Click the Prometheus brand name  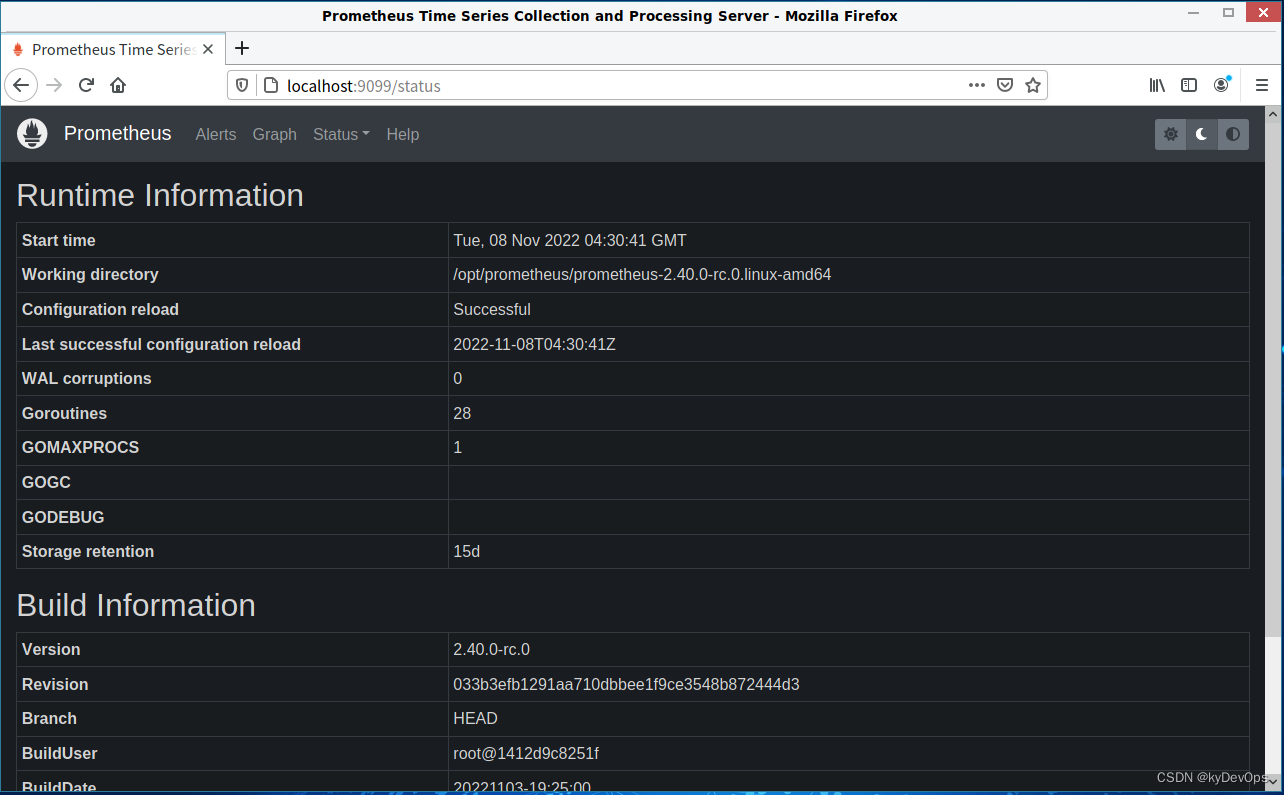pos(118,133)
